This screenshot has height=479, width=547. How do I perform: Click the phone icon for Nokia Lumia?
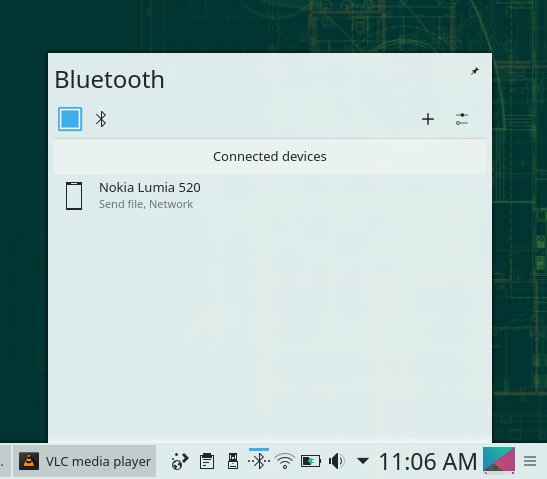74,196
